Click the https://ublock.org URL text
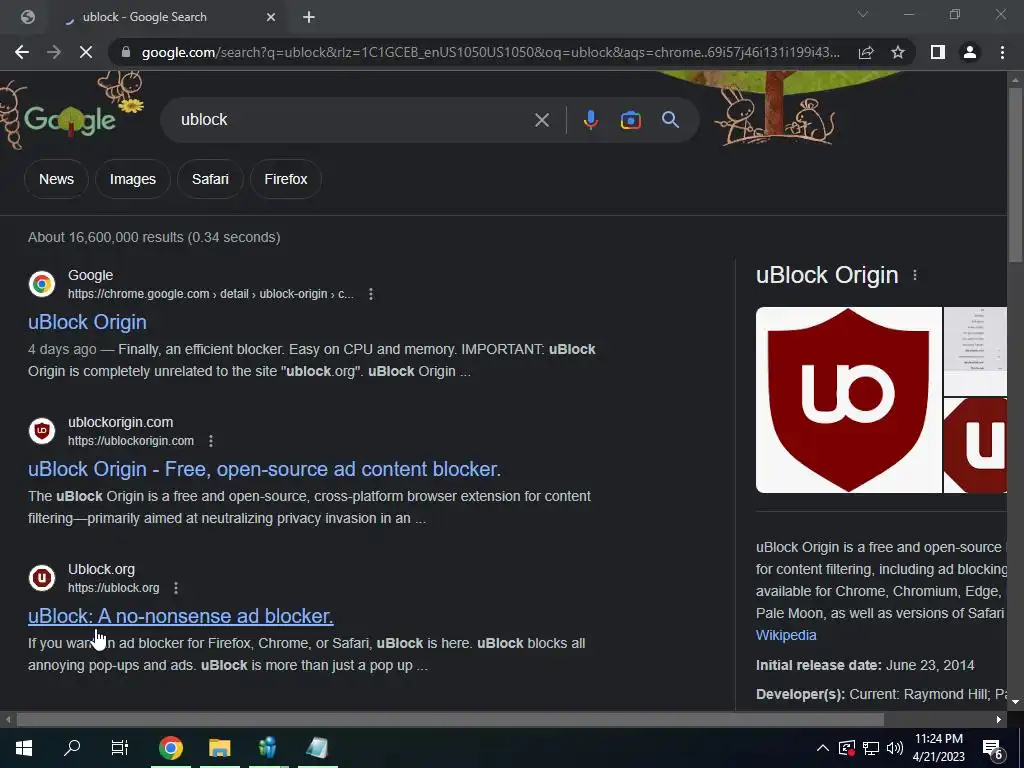Image resolution: width=1024 pixels, height=768 pixels. pyautogui.click(x=114, y=588)
